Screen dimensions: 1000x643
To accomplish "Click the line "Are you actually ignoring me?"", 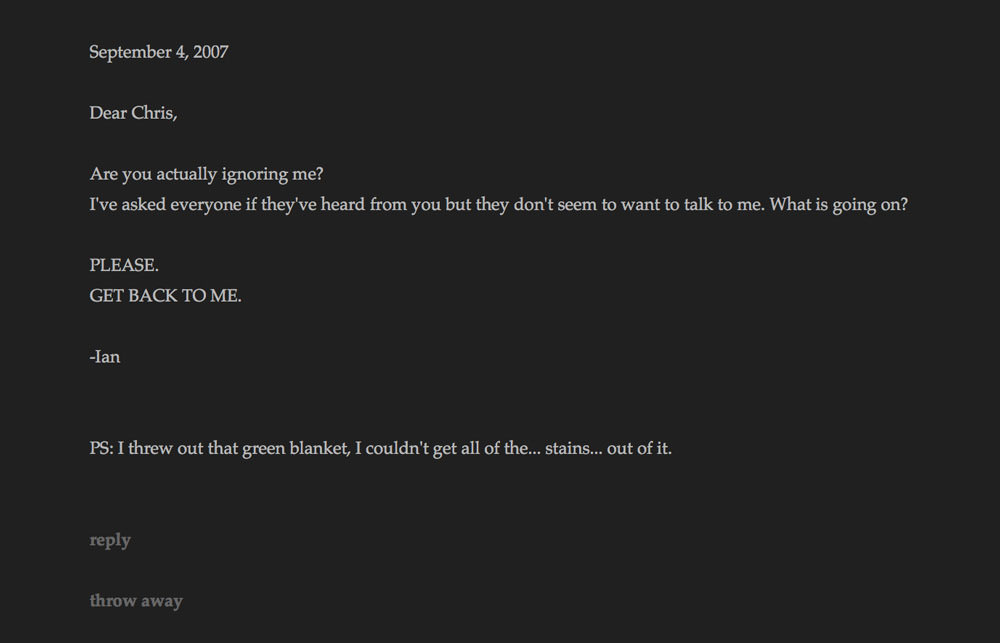I will pos(206,174).
